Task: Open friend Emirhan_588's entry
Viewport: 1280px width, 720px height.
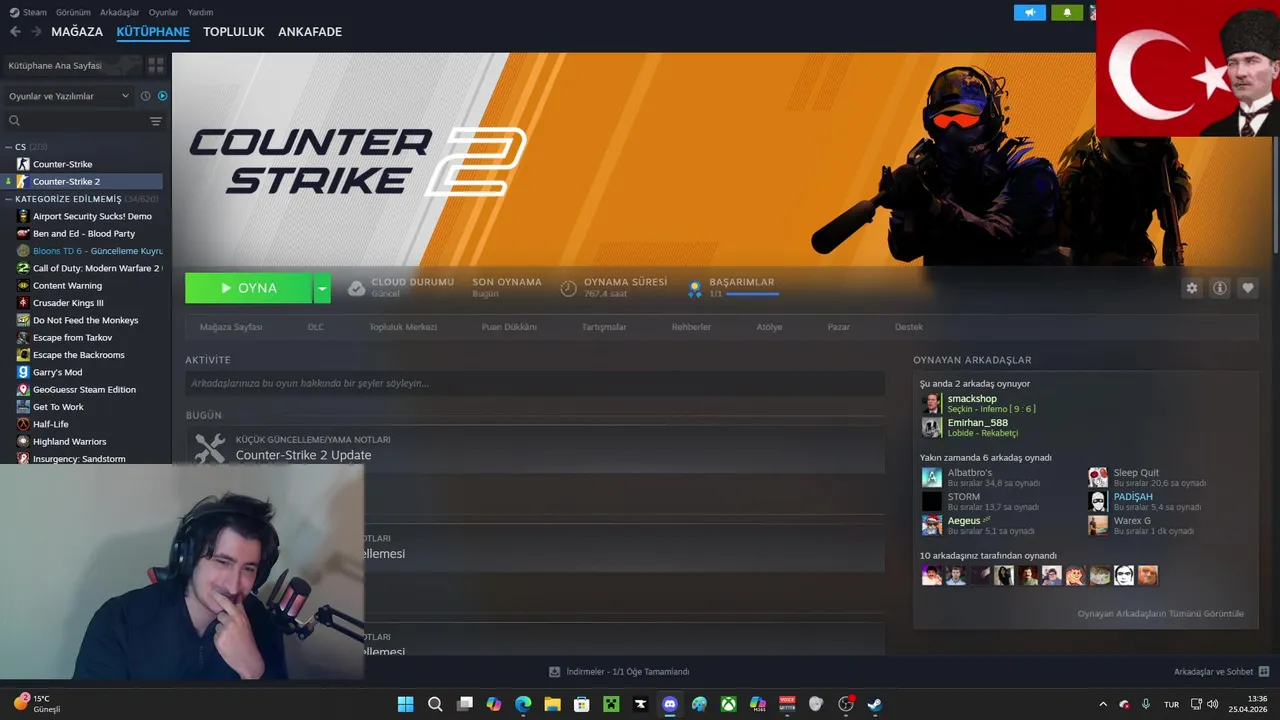Action: 977,423
